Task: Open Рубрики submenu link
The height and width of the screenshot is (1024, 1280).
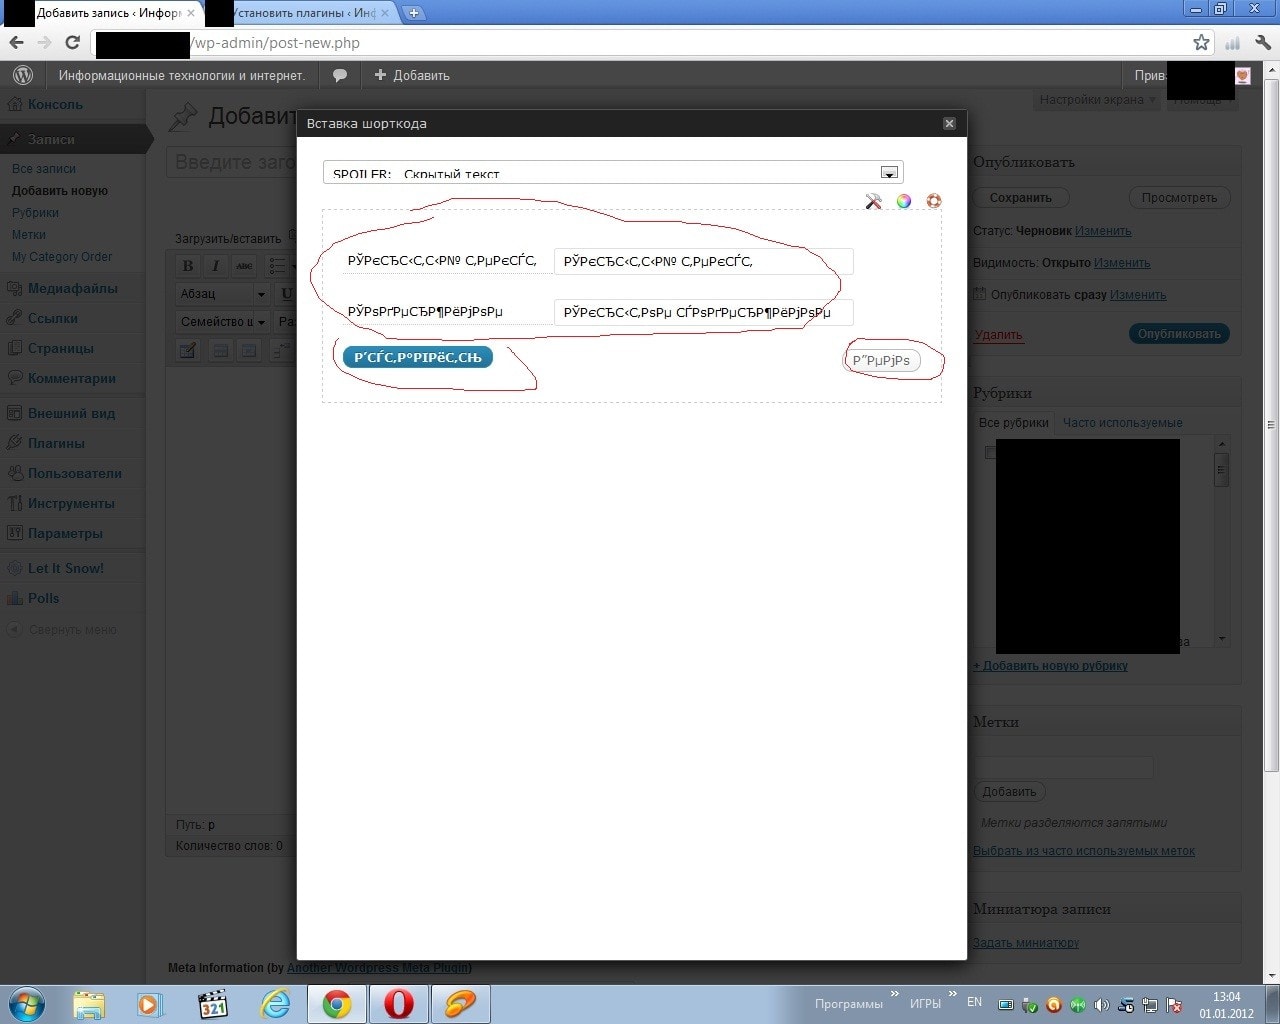Action: (x=35, y=213)
